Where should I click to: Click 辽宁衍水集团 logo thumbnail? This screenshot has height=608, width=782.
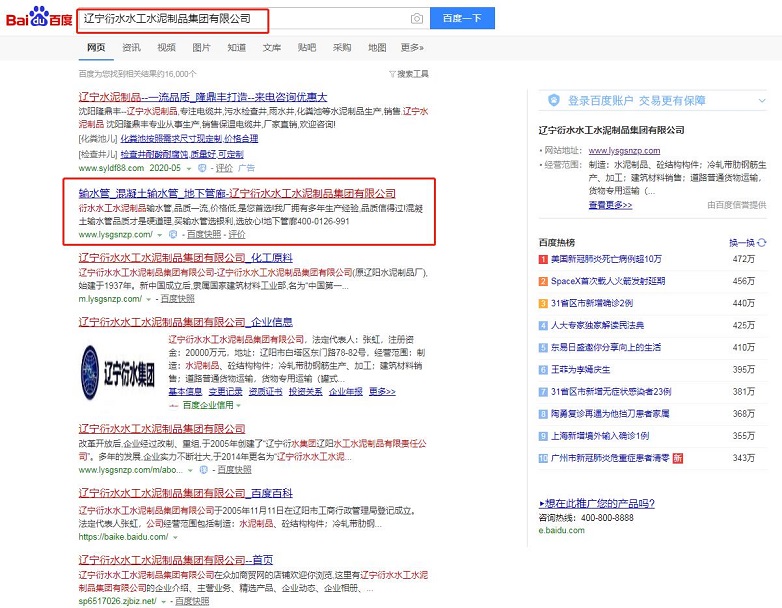(119, 372)
